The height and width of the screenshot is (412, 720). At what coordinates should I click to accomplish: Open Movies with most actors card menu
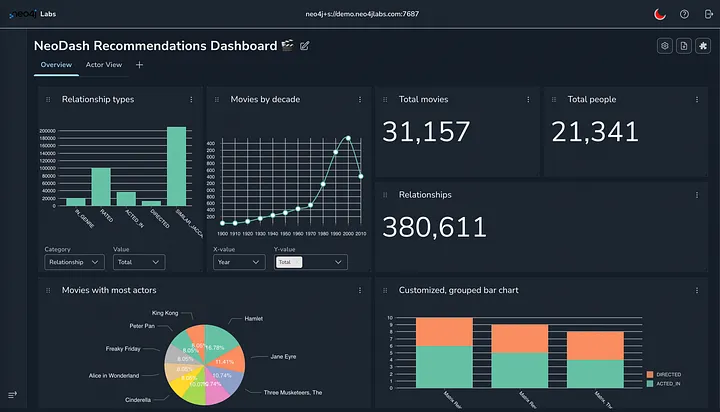pos(360,291)
